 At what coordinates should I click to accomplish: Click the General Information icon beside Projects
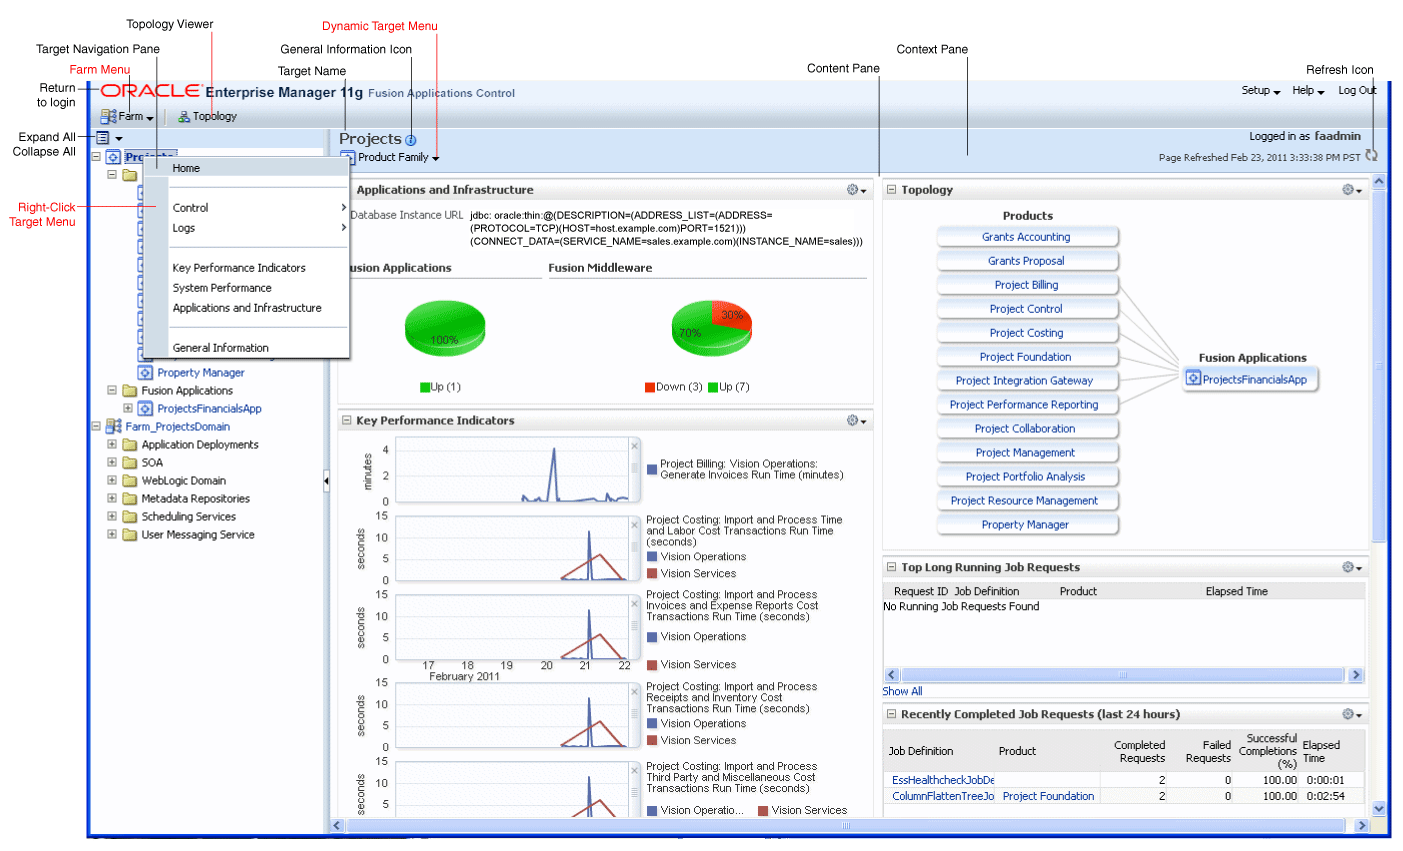coord(410,139)
